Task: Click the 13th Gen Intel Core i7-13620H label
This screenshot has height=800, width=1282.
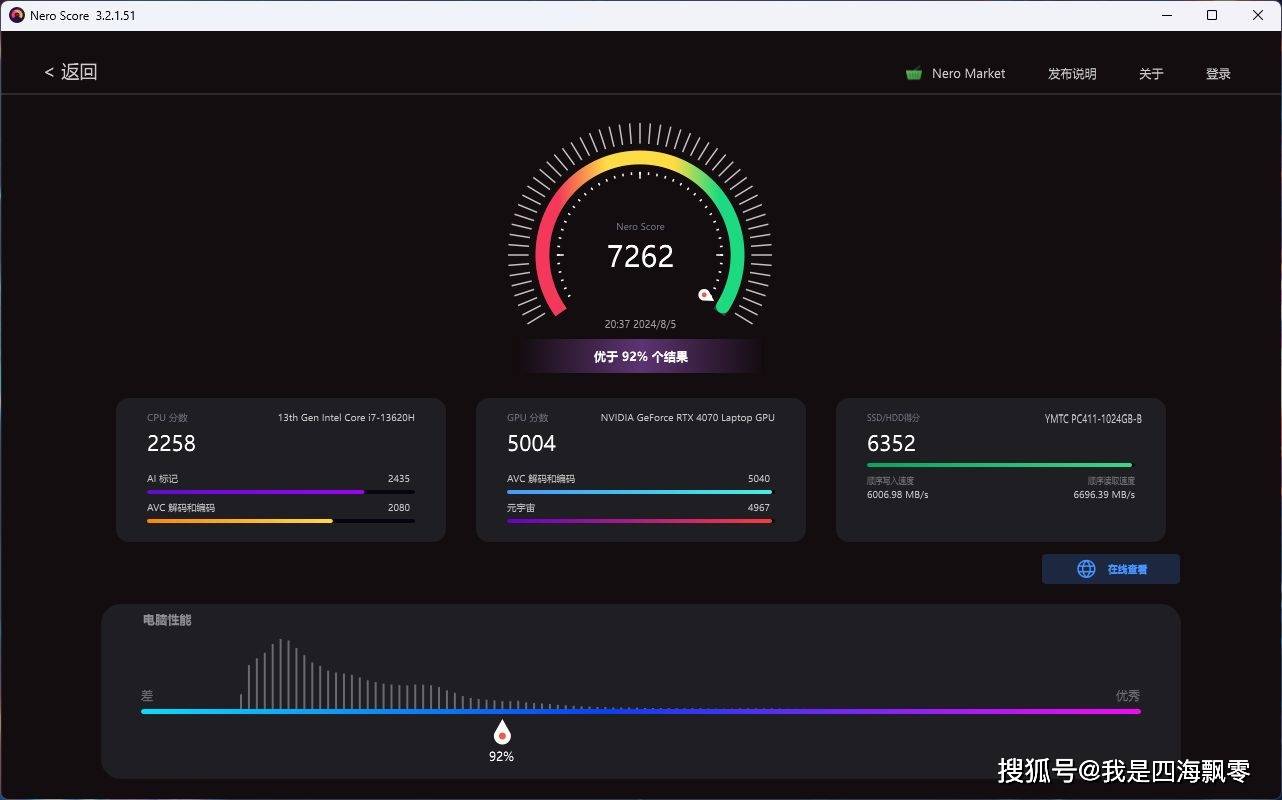Action: point(346,418)
